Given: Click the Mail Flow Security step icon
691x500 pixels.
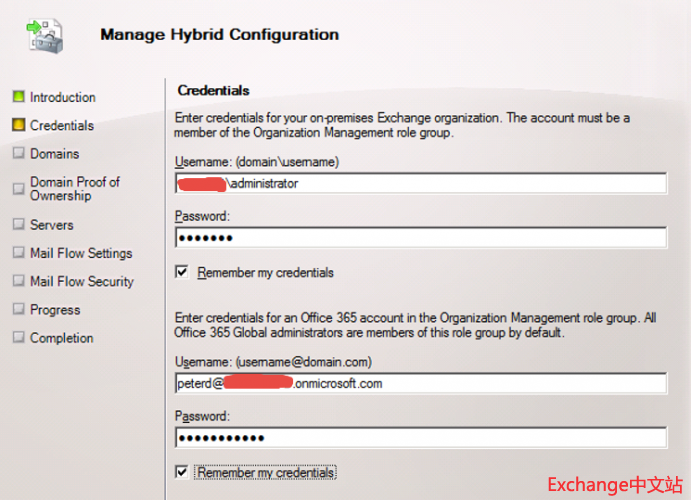Looking at the screenshot, I should pyautogui.click(x=18, y=281).
